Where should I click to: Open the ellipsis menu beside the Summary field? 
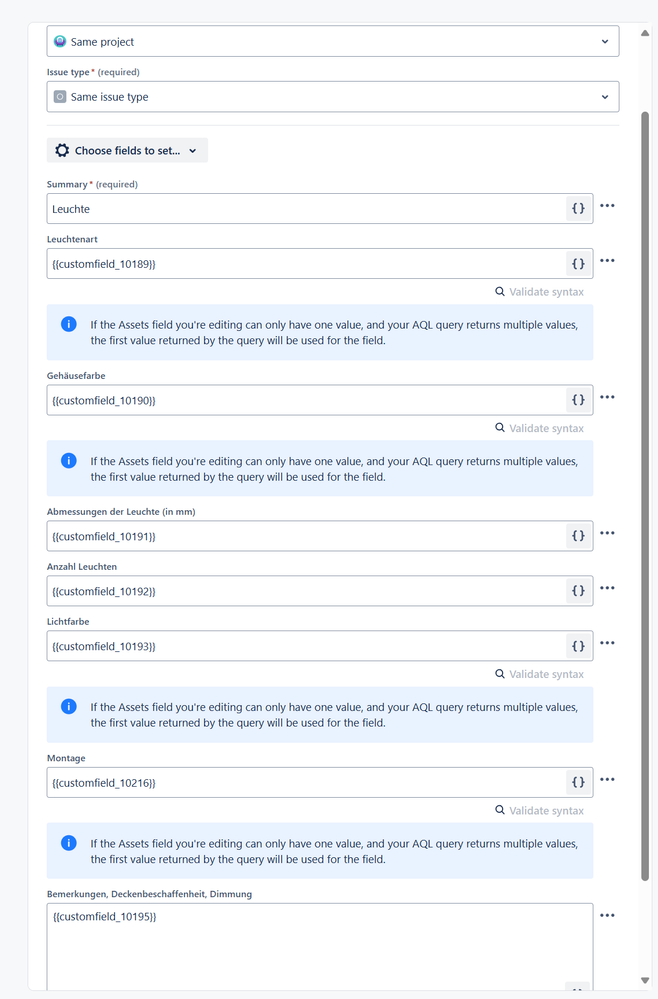[607, 205]
